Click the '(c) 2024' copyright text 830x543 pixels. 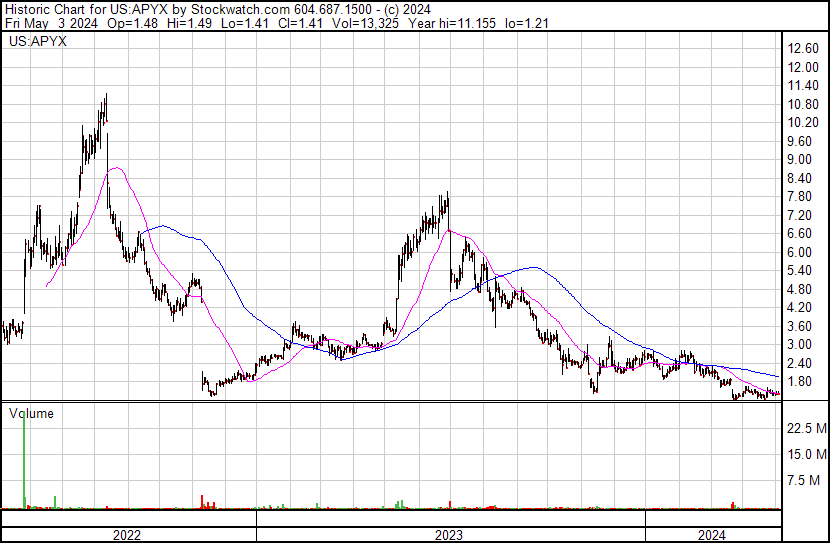click(408, 9)
